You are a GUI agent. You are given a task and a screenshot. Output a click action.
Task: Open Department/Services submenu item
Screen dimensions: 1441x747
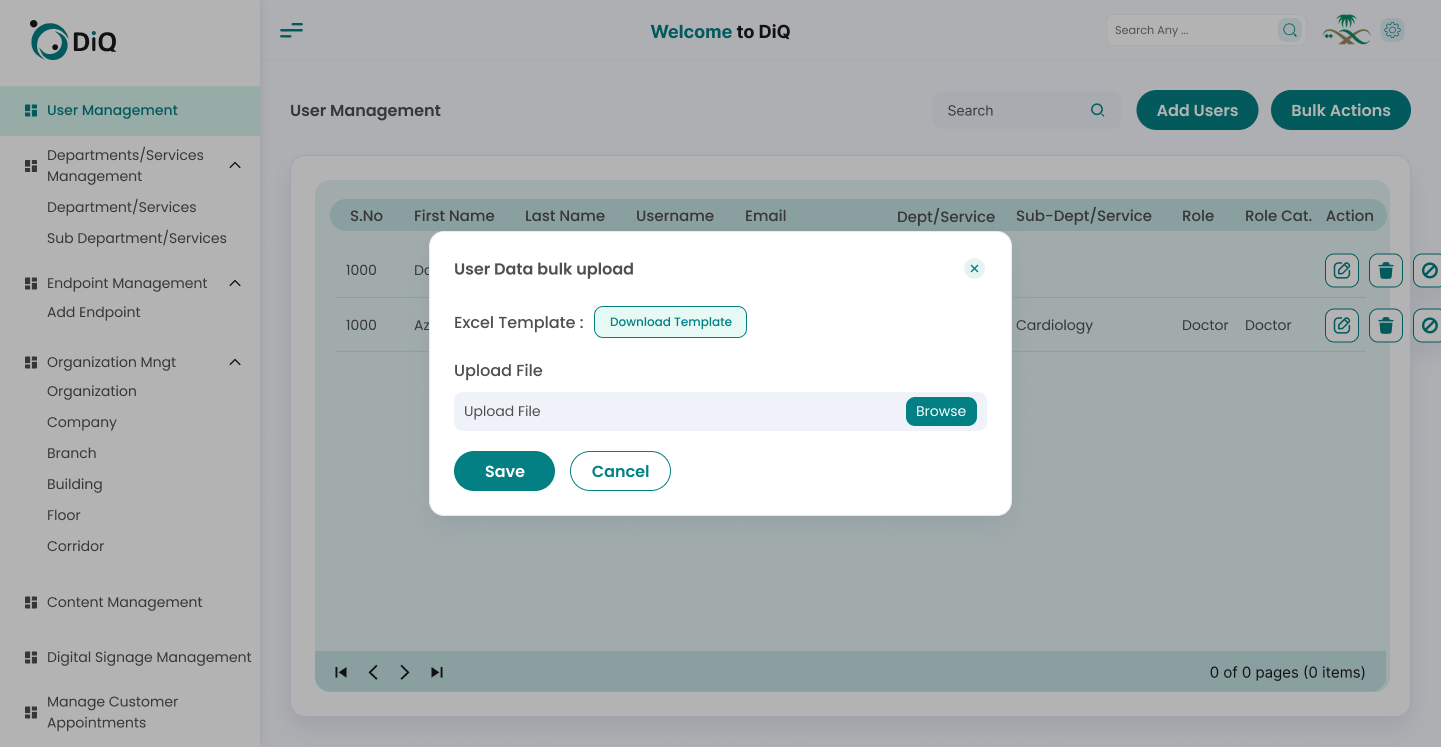pyautogui.click(x=122, y=207)
